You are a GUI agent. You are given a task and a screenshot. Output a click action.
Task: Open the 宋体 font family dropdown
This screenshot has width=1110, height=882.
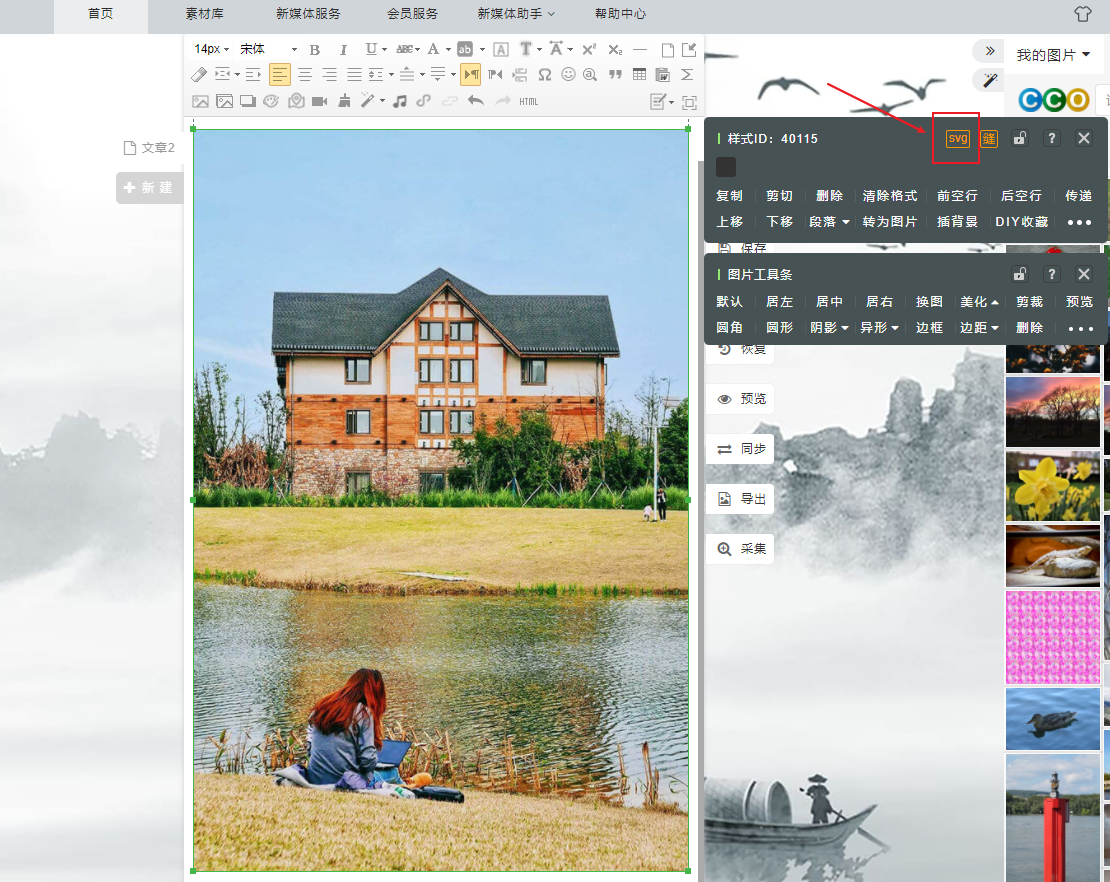tap(268, 49)
